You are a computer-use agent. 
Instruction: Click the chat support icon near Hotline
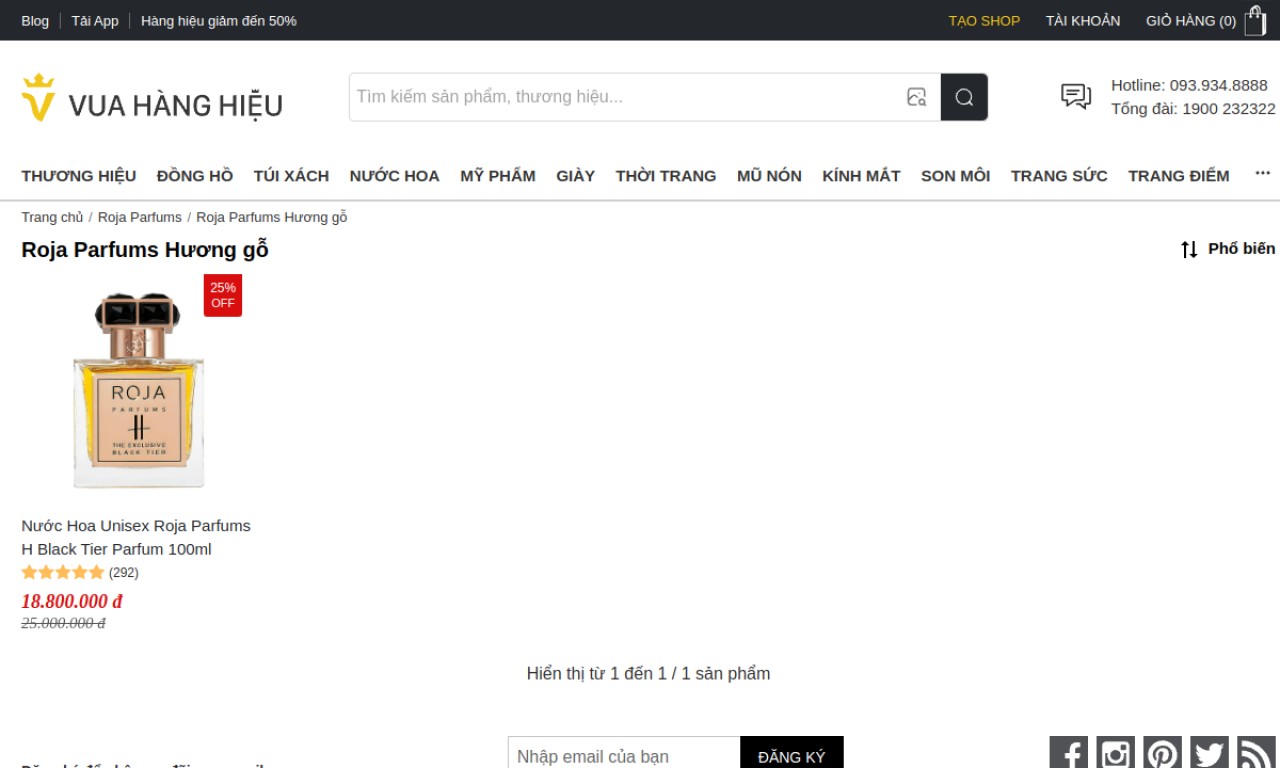tap(1076, 96)
